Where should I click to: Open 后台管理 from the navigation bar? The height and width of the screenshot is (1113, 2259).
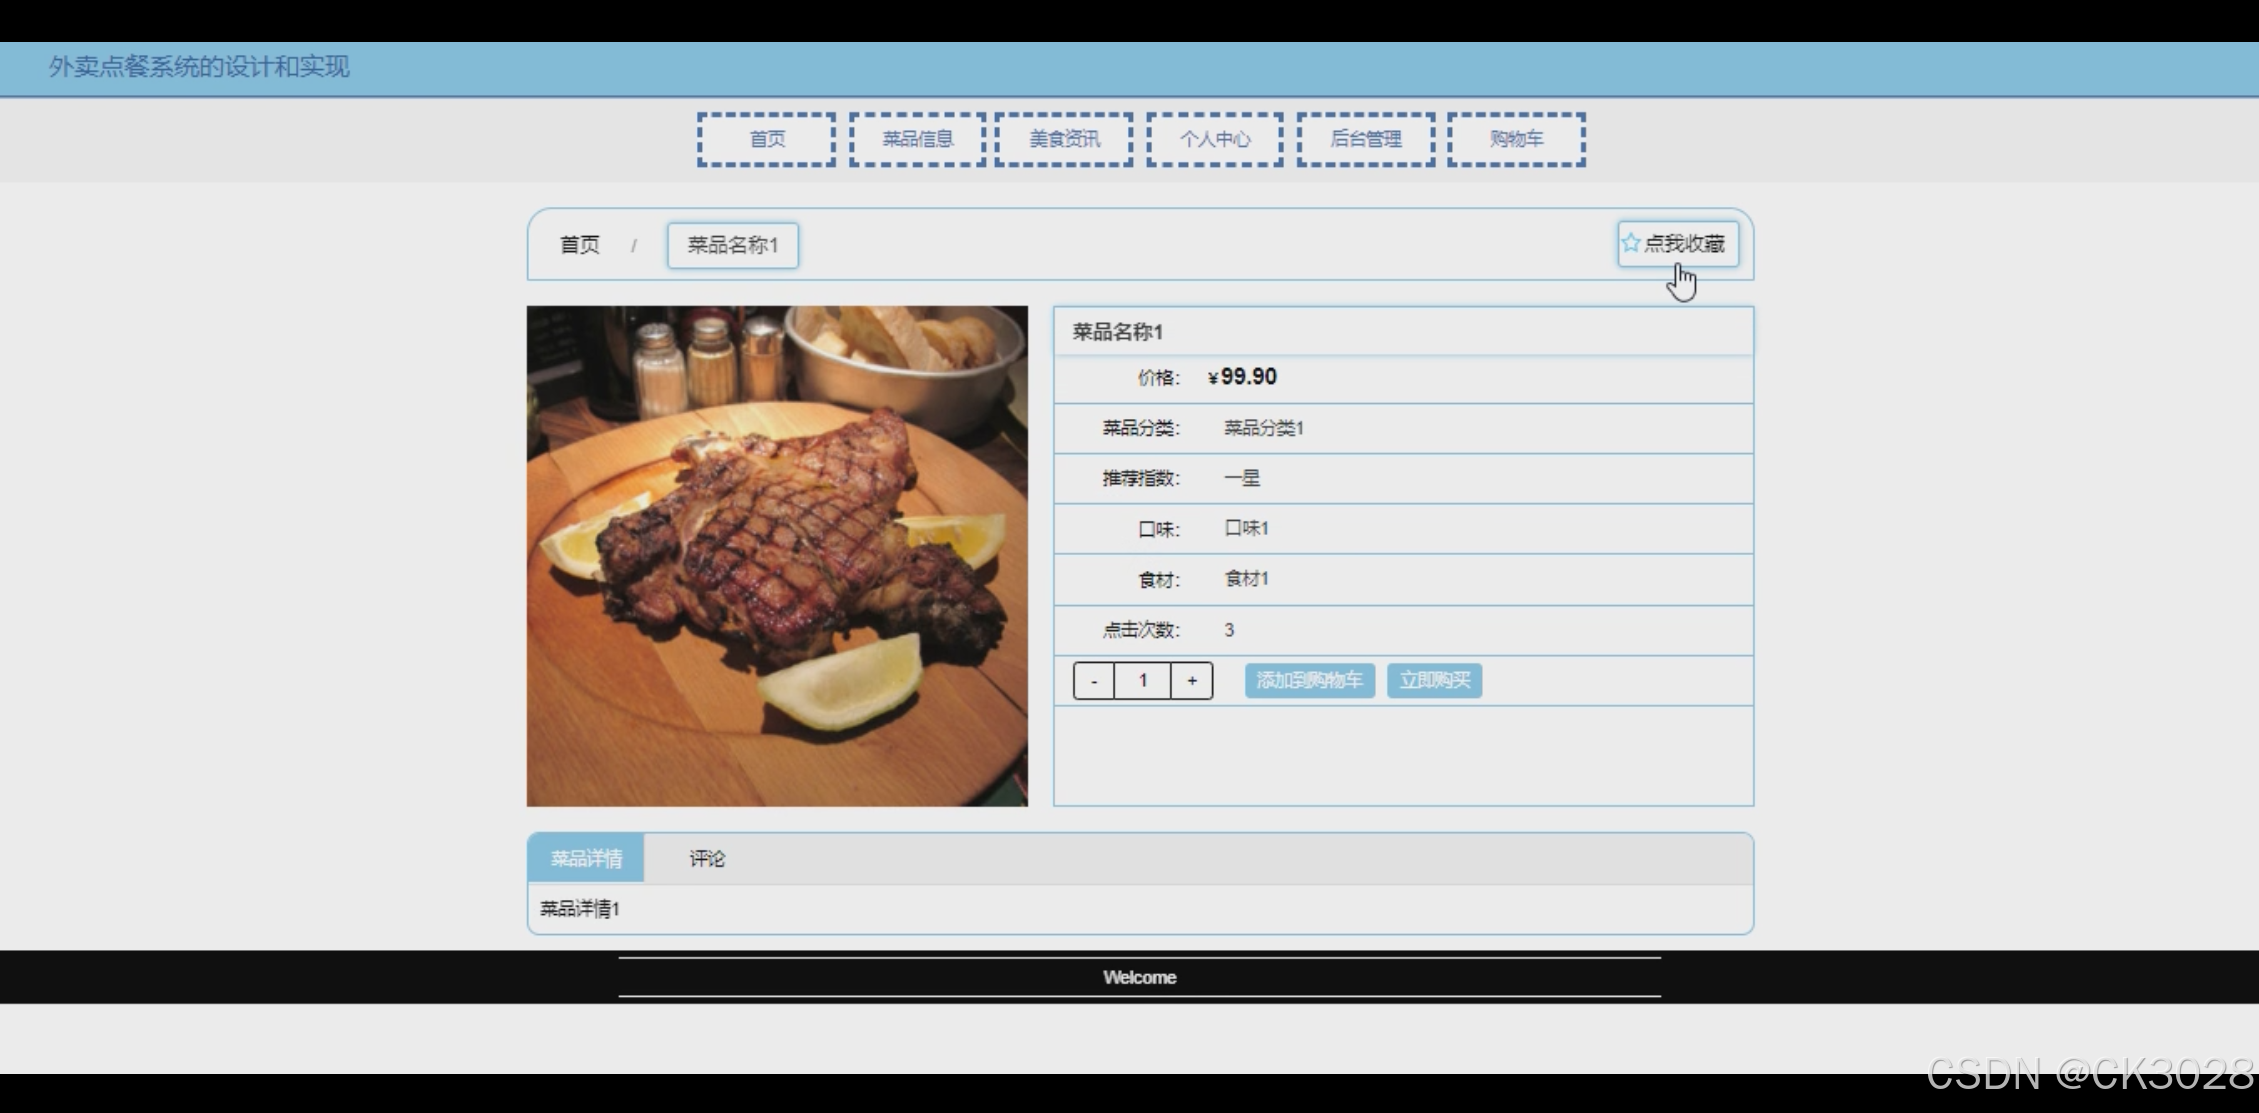(1365, 140)
